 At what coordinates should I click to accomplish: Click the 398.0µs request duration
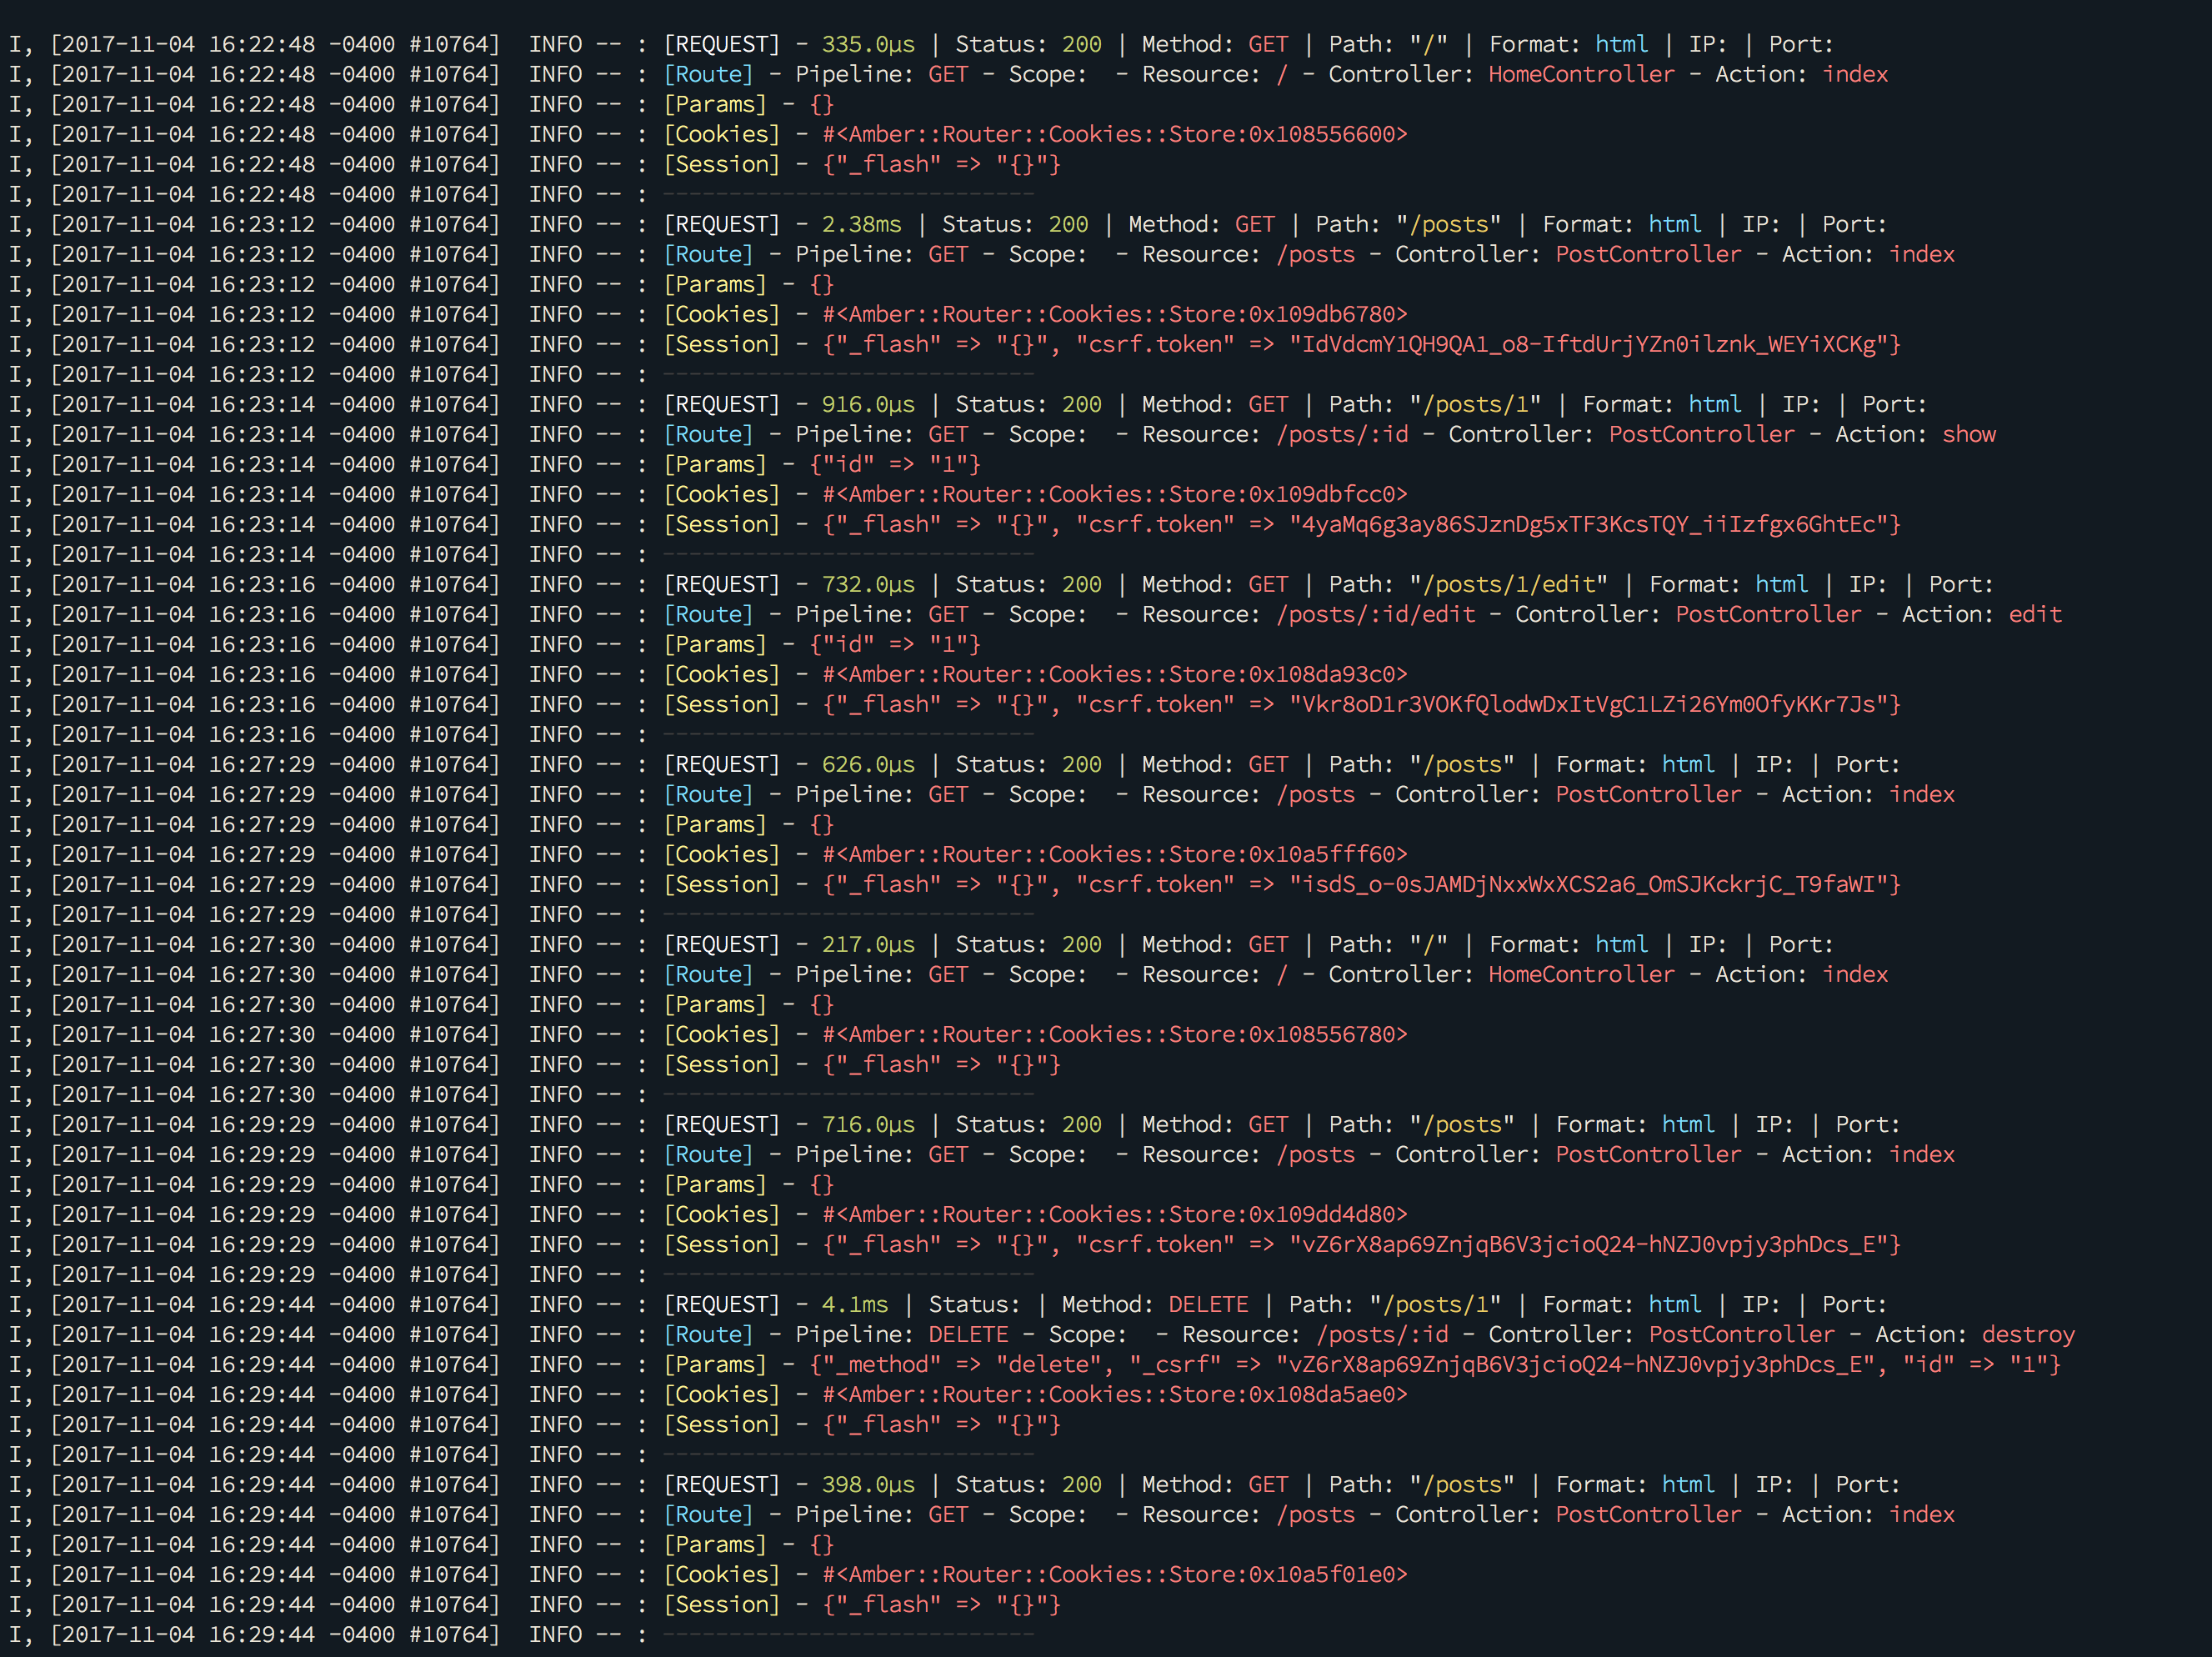[868, 1484]
